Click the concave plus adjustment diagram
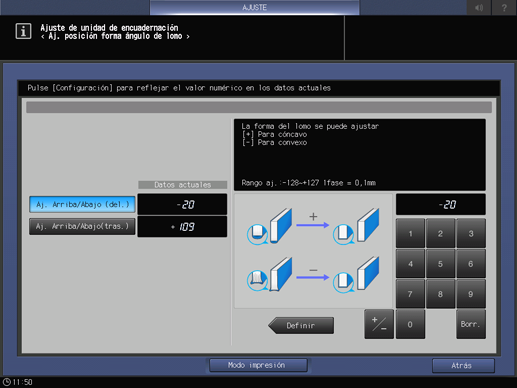517x388 pixels. [x=313, y=227]
